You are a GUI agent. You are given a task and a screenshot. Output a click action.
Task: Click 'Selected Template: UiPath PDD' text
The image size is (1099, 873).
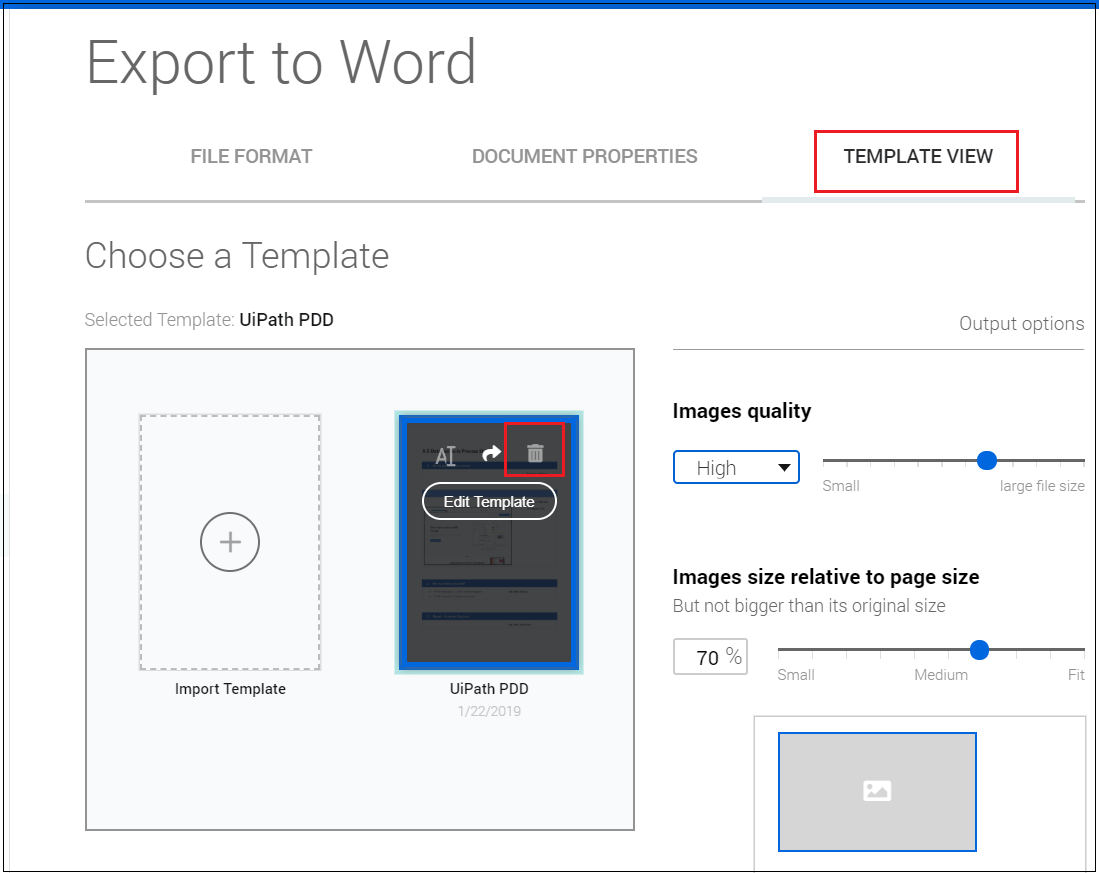(x=209, y=319)
